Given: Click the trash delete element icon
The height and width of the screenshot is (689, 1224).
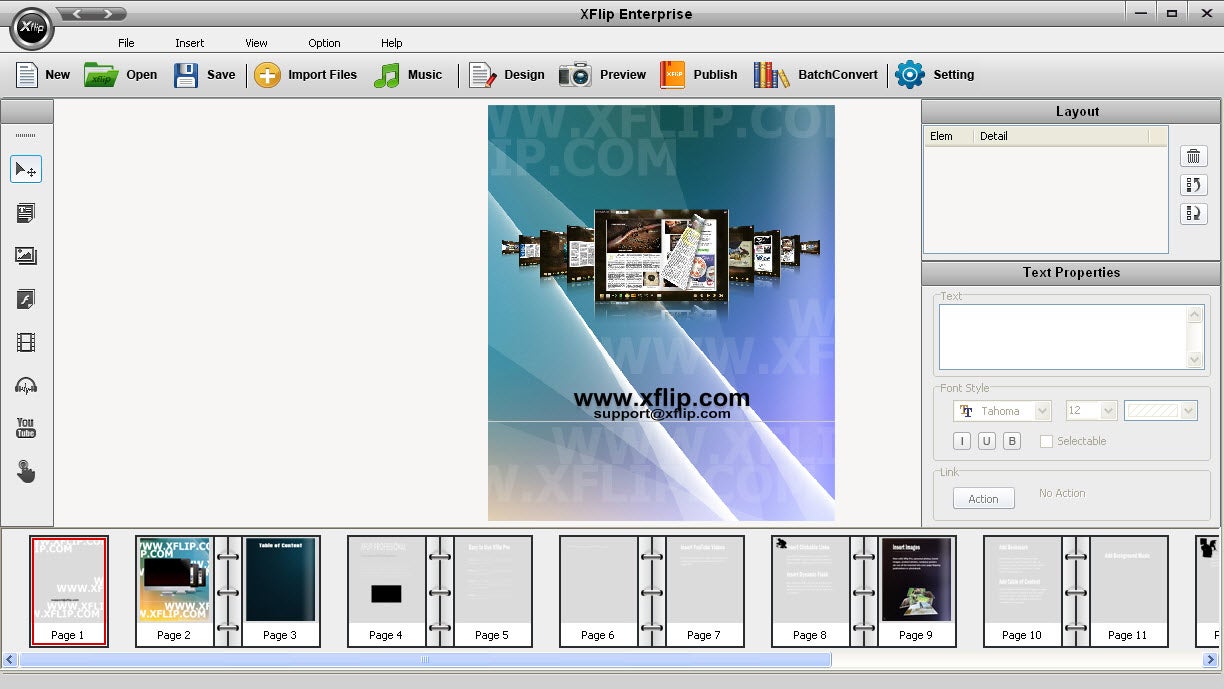Looking at the screenshot, I should click(x=1194, y=156).
